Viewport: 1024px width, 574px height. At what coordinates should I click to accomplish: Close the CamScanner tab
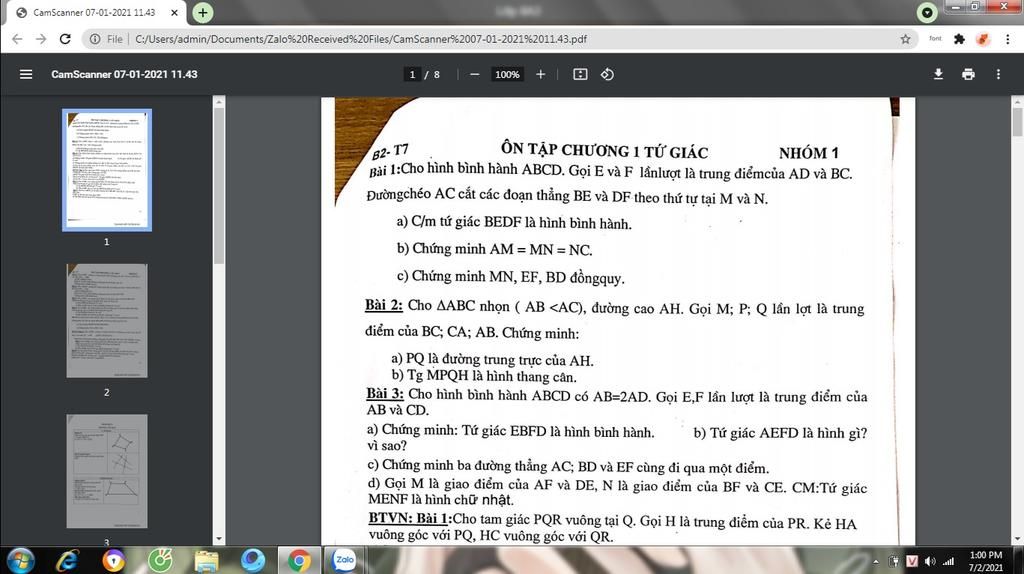click(x=174, y=12)
